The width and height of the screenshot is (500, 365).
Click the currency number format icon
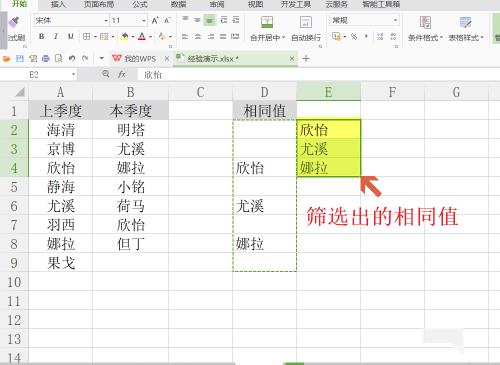coord(336,36)
